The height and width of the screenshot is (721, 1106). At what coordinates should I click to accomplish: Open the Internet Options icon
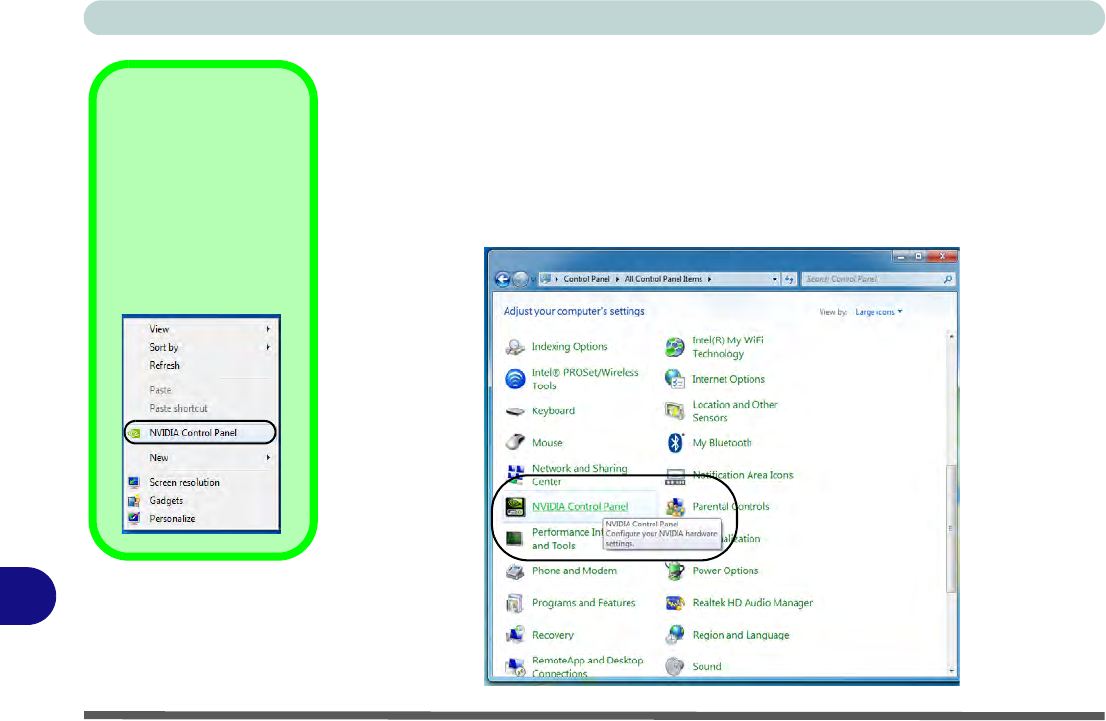pyautogui.click(x=675, y=379)
